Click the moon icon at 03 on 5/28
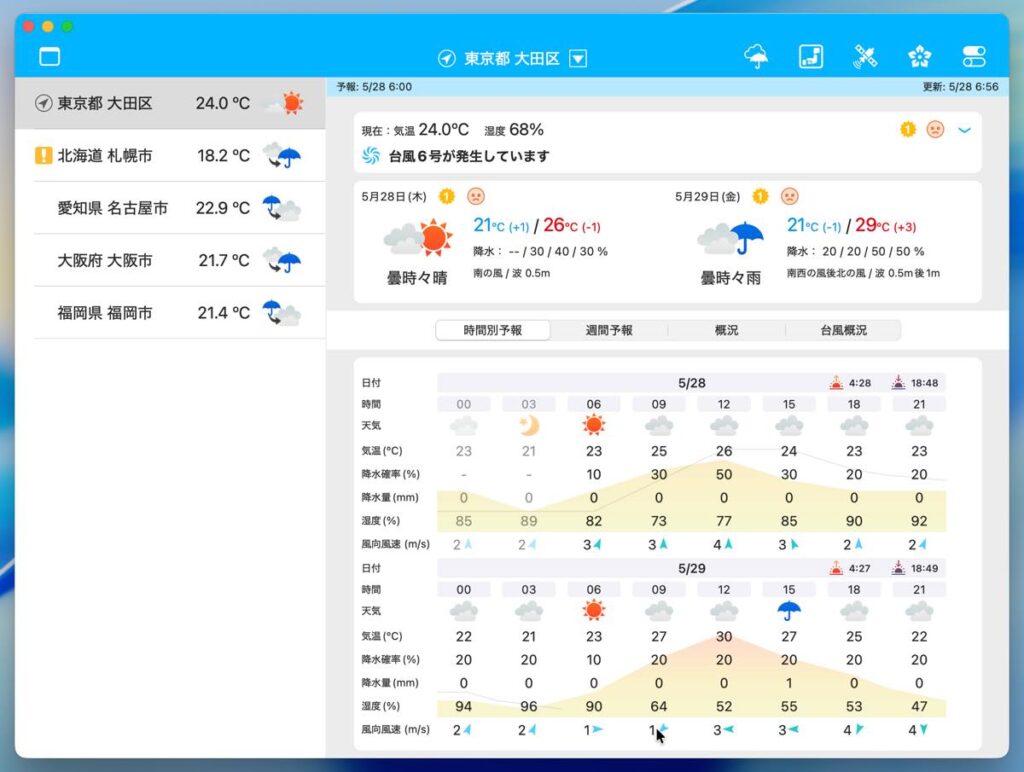The width and height of the screenshot is (1024, 772). click(x=529, y=426)
